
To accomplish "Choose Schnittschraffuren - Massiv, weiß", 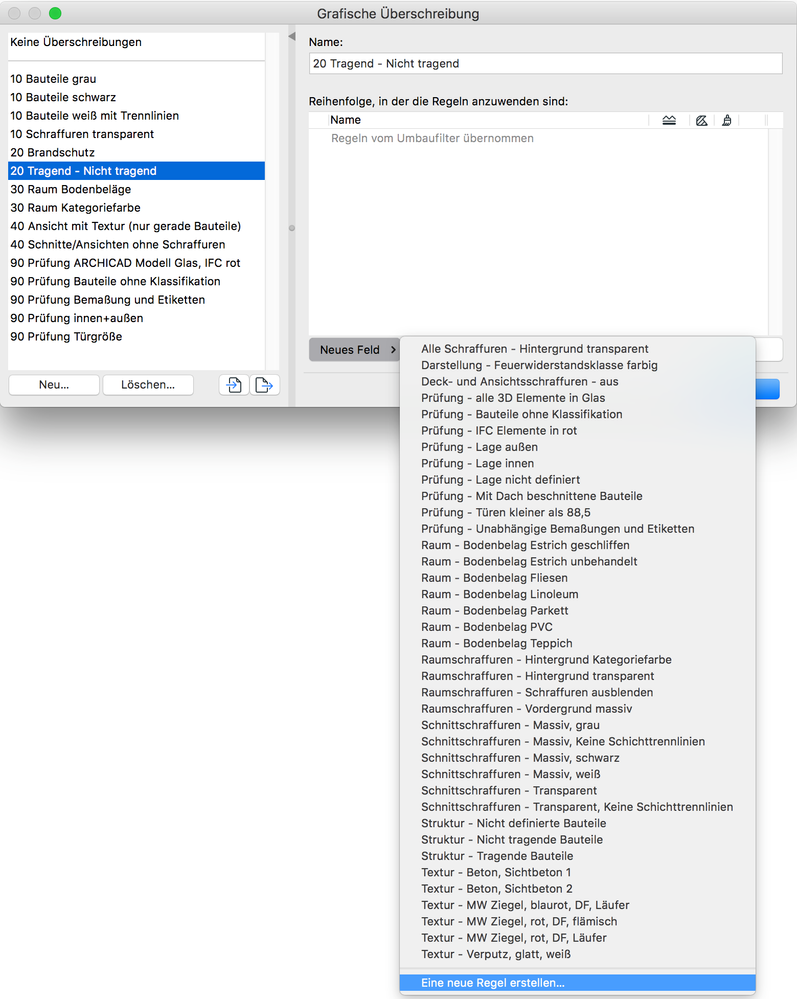I will tap(510, 774).
